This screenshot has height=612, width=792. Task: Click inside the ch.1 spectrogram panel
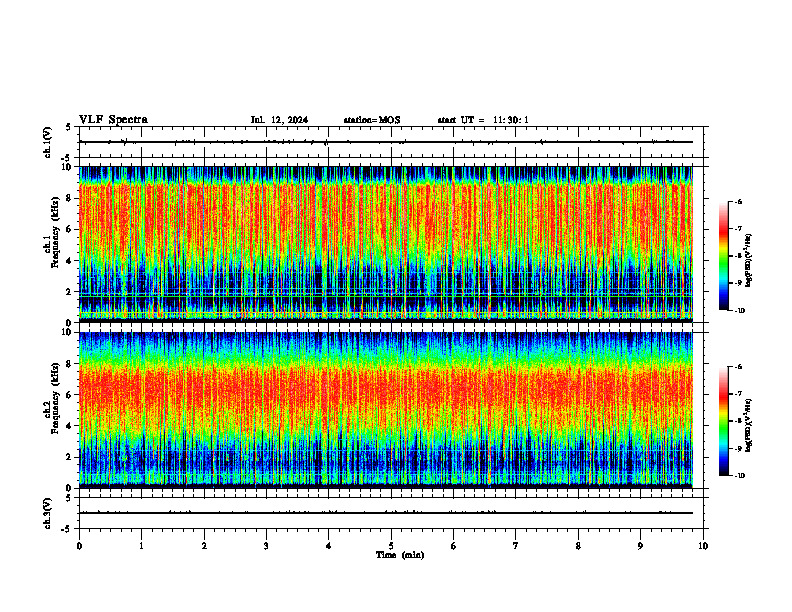click(x=386, y=244)
